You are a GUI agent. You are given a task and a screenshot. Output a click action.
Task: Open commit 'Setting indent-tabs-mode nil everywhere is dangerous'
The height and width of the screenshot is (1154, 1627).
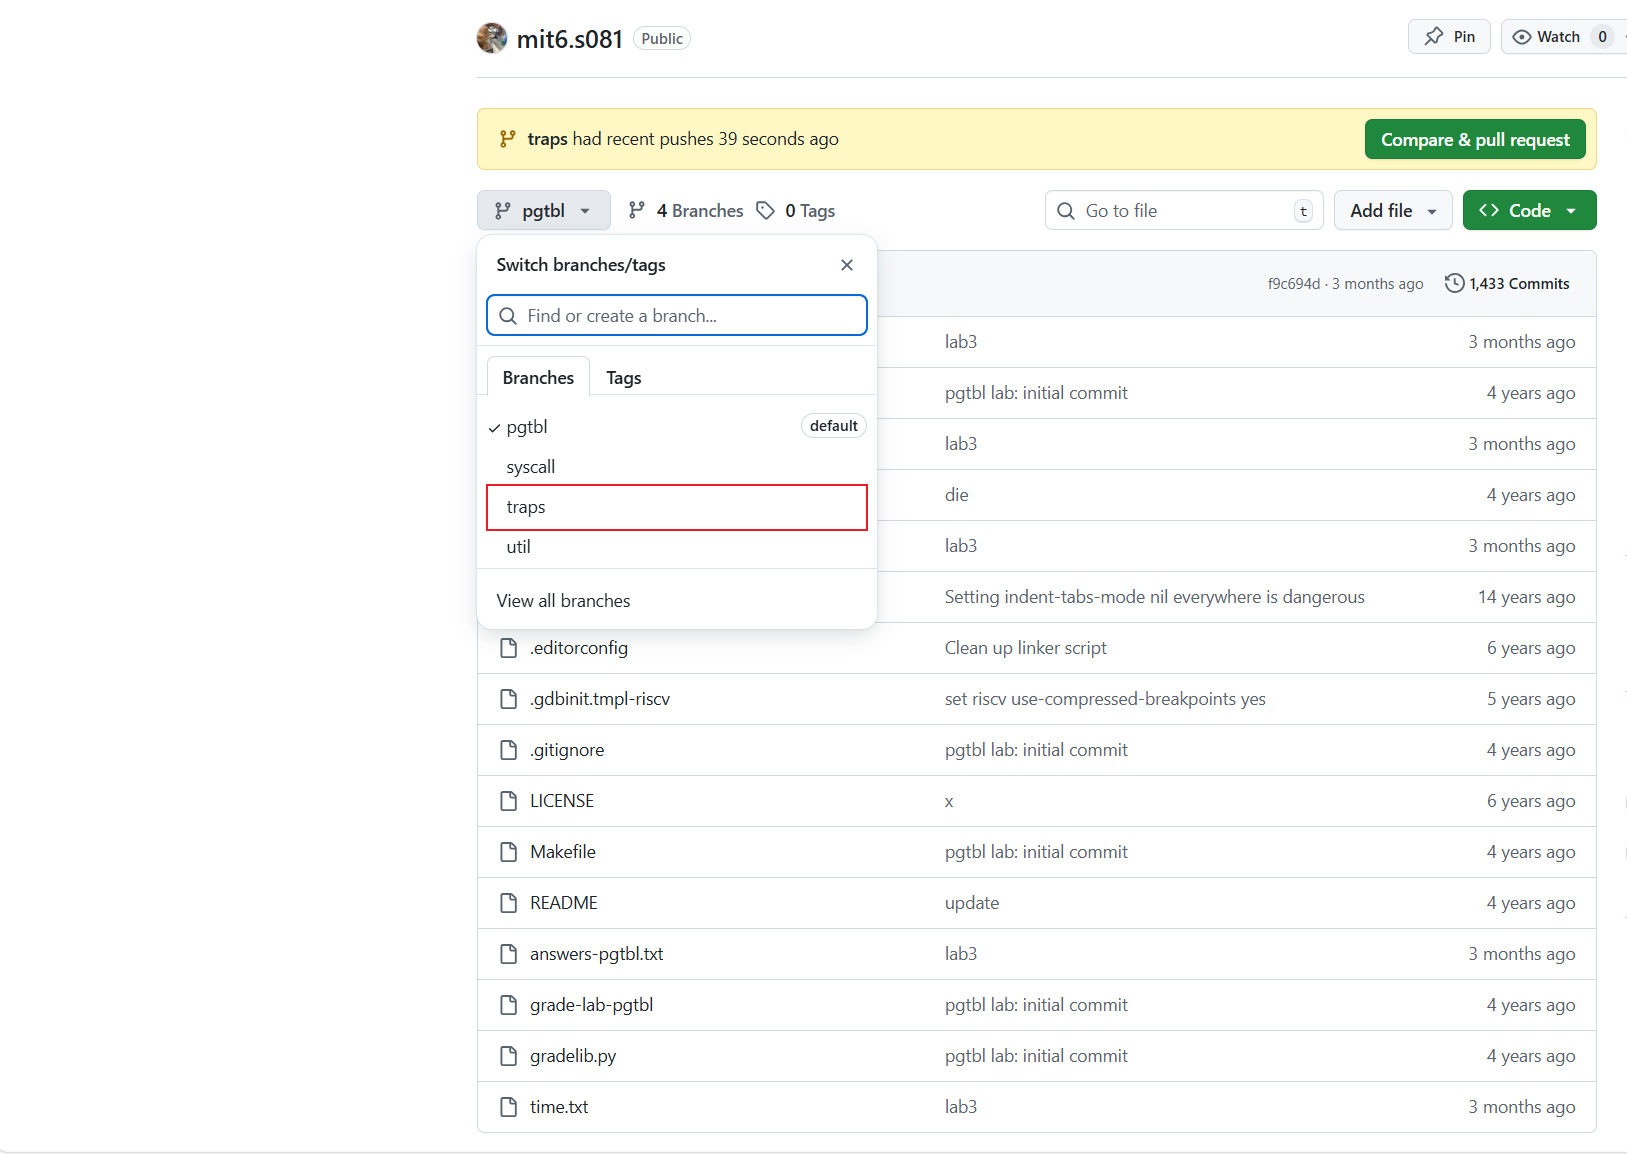pos(1155,597)
